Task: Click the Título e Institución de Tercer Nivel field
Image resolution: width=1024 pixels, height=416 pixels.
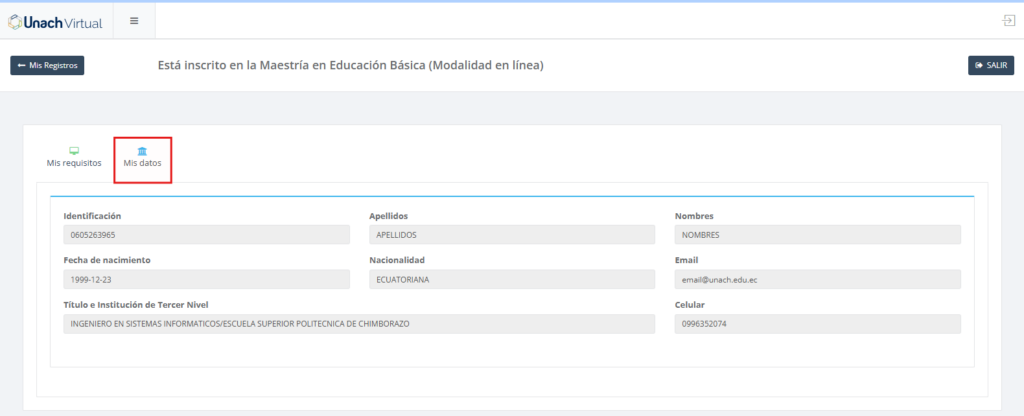Action: [359, 324]
